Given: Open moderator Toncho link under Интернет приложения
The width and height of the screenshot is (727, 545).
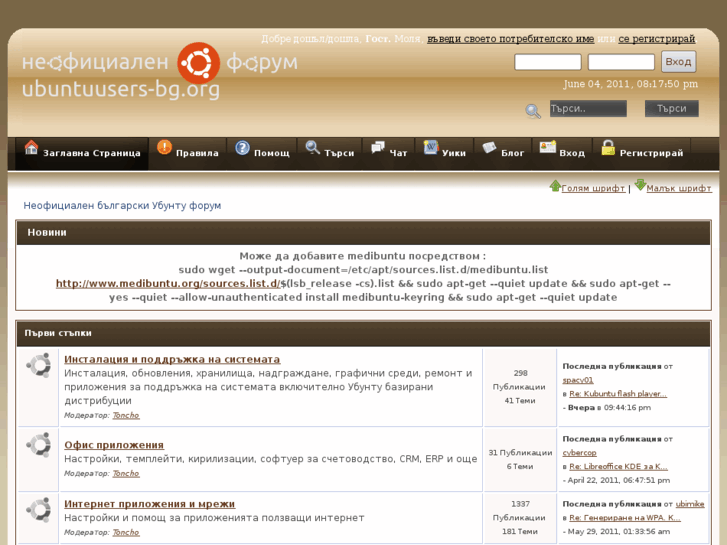Looking at the screenshot, I should pyautogui.click(x=126, y=532).
